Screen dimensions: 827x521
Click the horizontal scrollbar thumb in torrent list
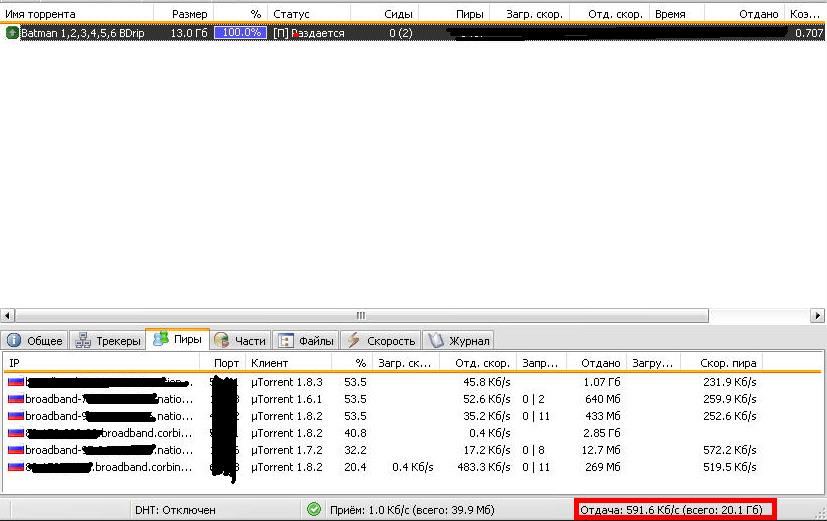[x=361, y=315]
